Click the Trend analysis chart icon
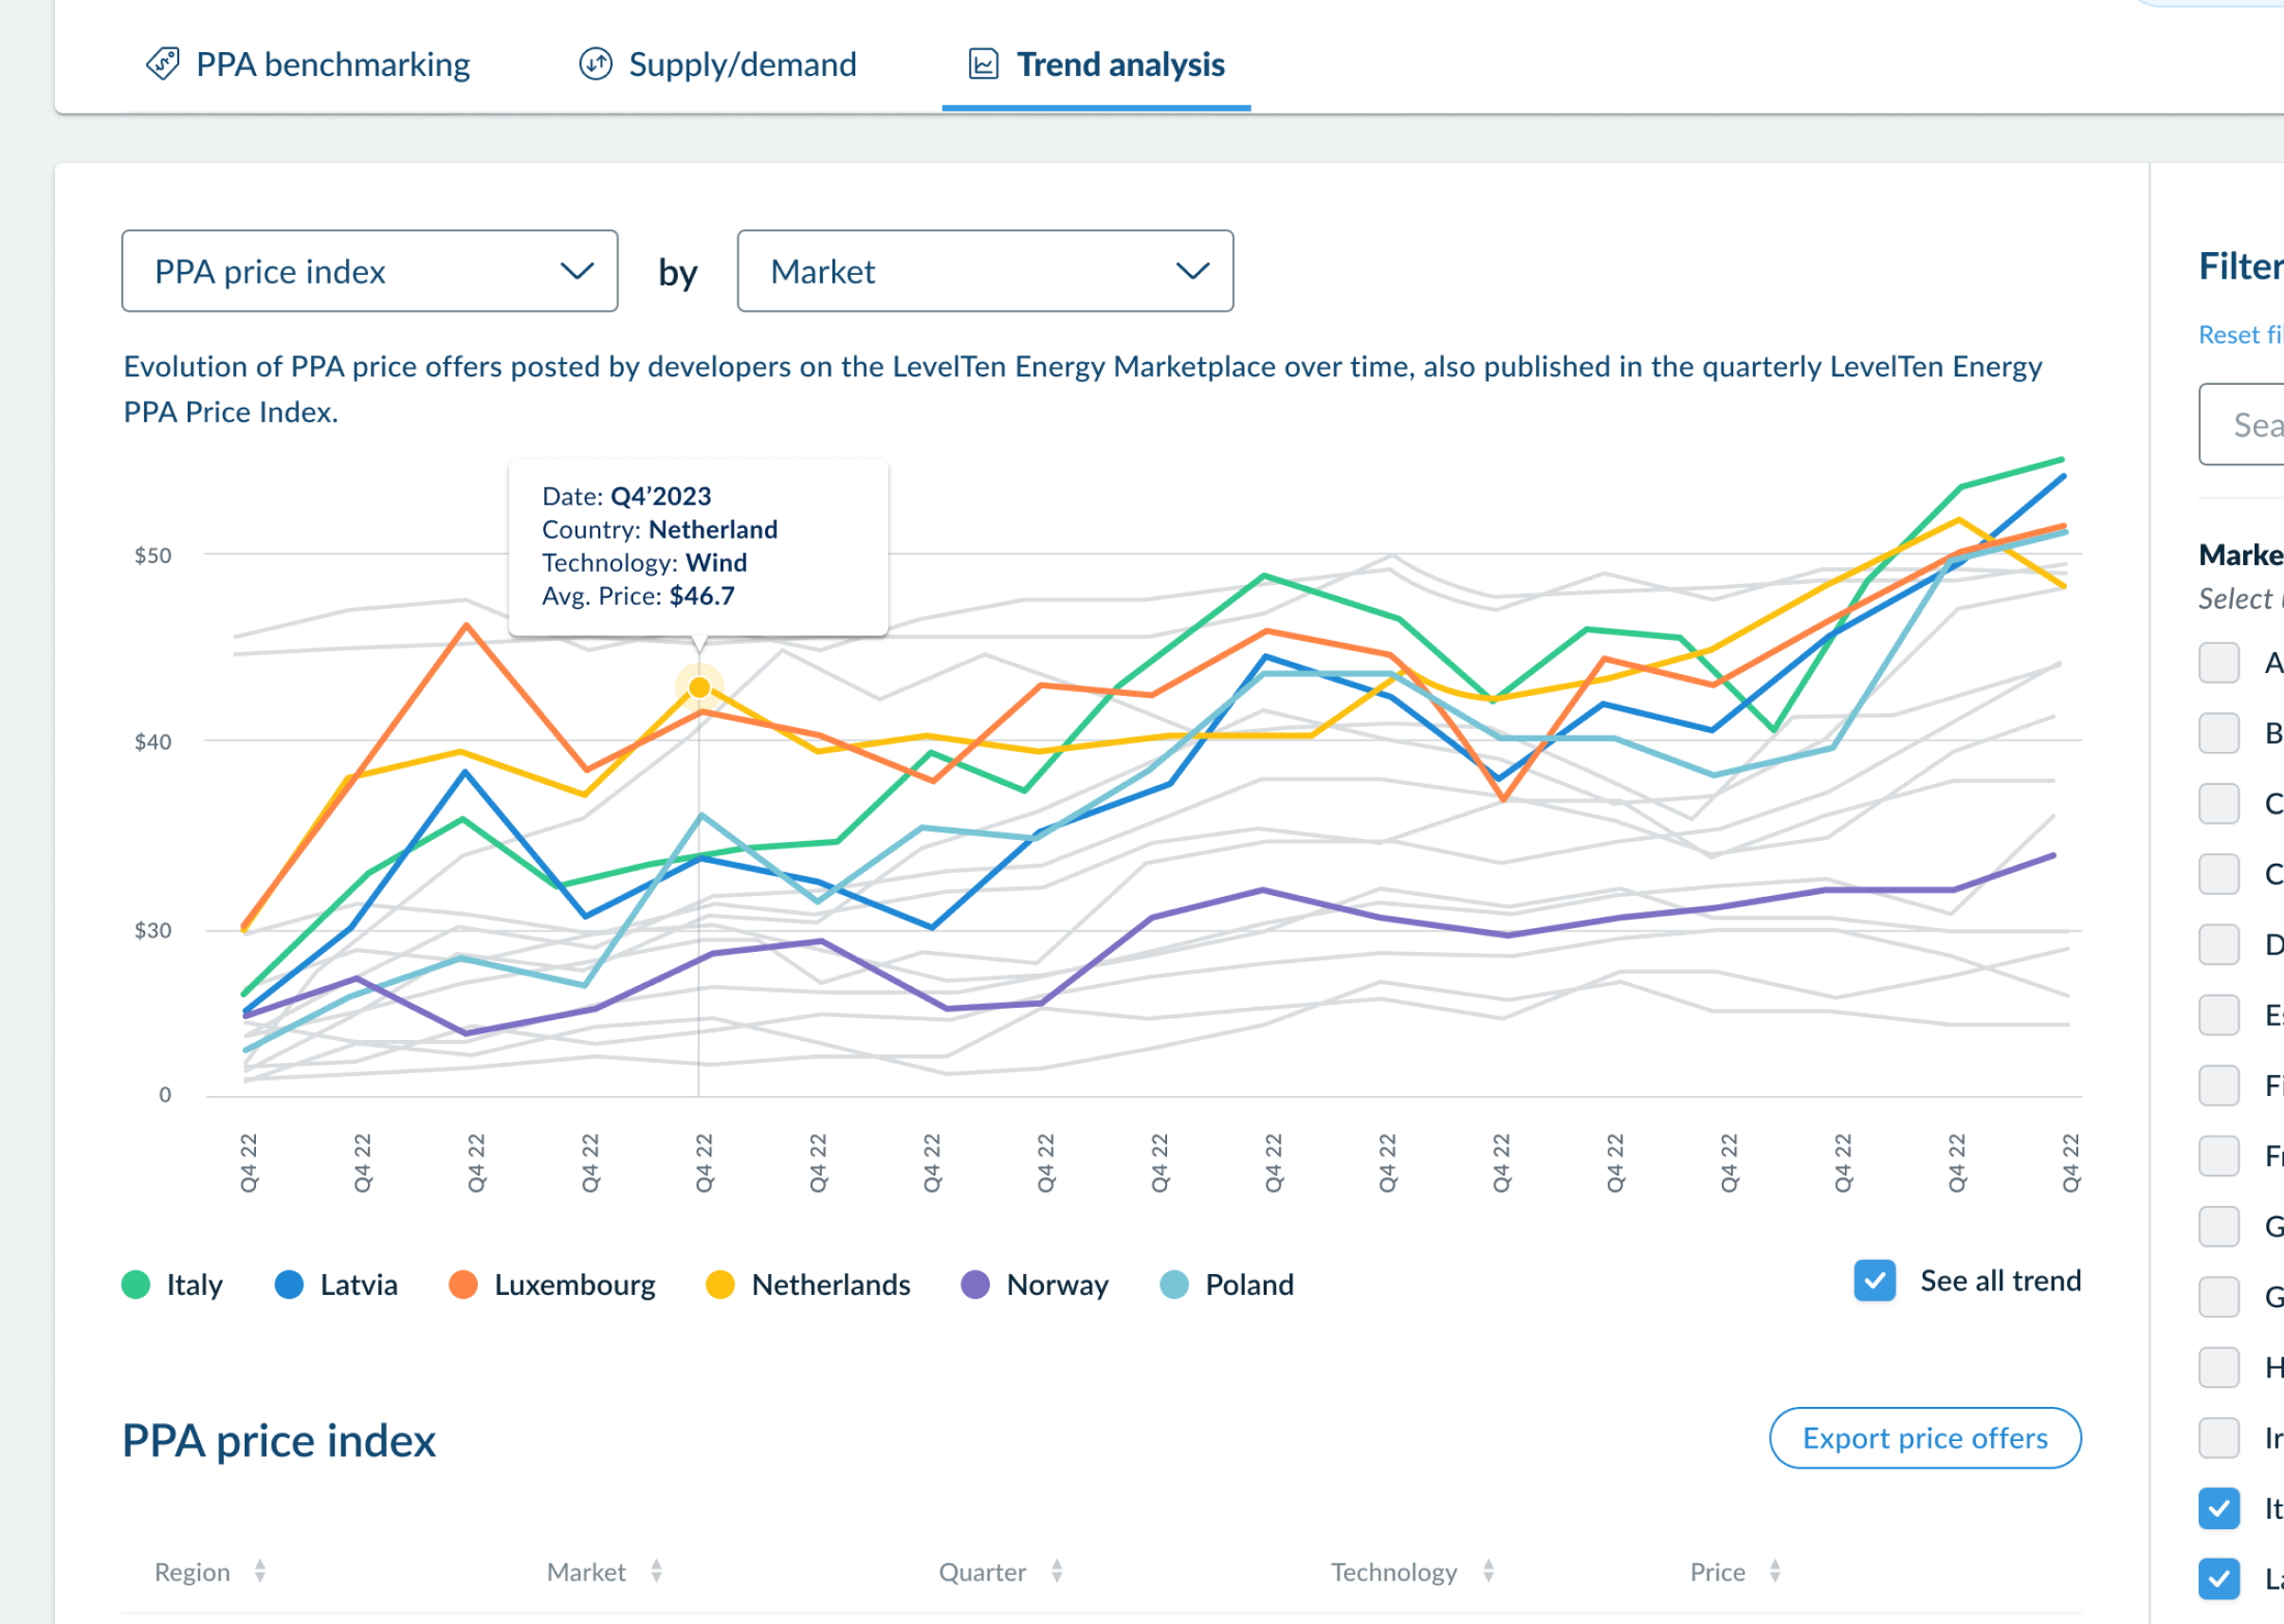The height and width of the screenshot is (1624, 2284). tap(983, 64)
